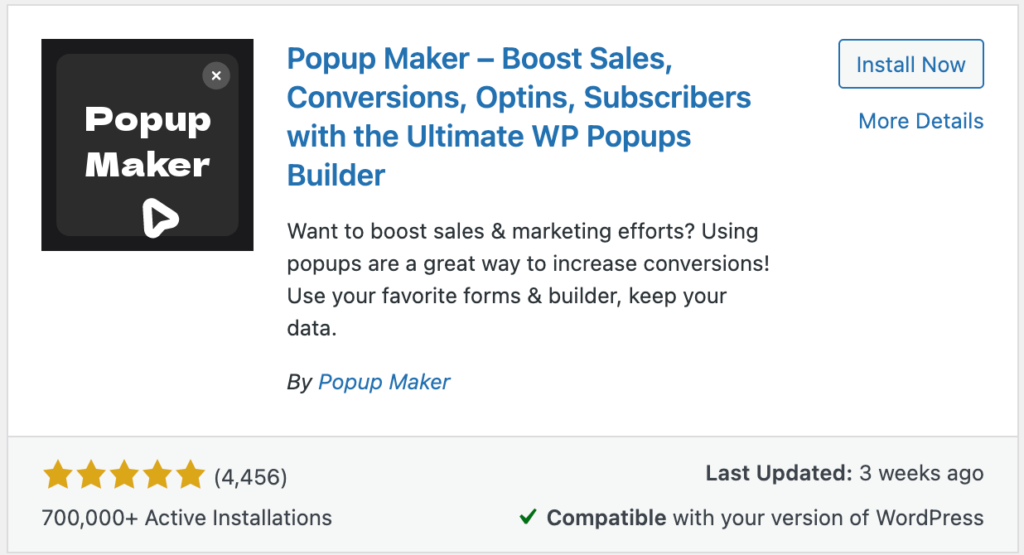Screen dimensions: 1024x555
Task: Select the fourth rating star
Action: [x=156, y=476]
